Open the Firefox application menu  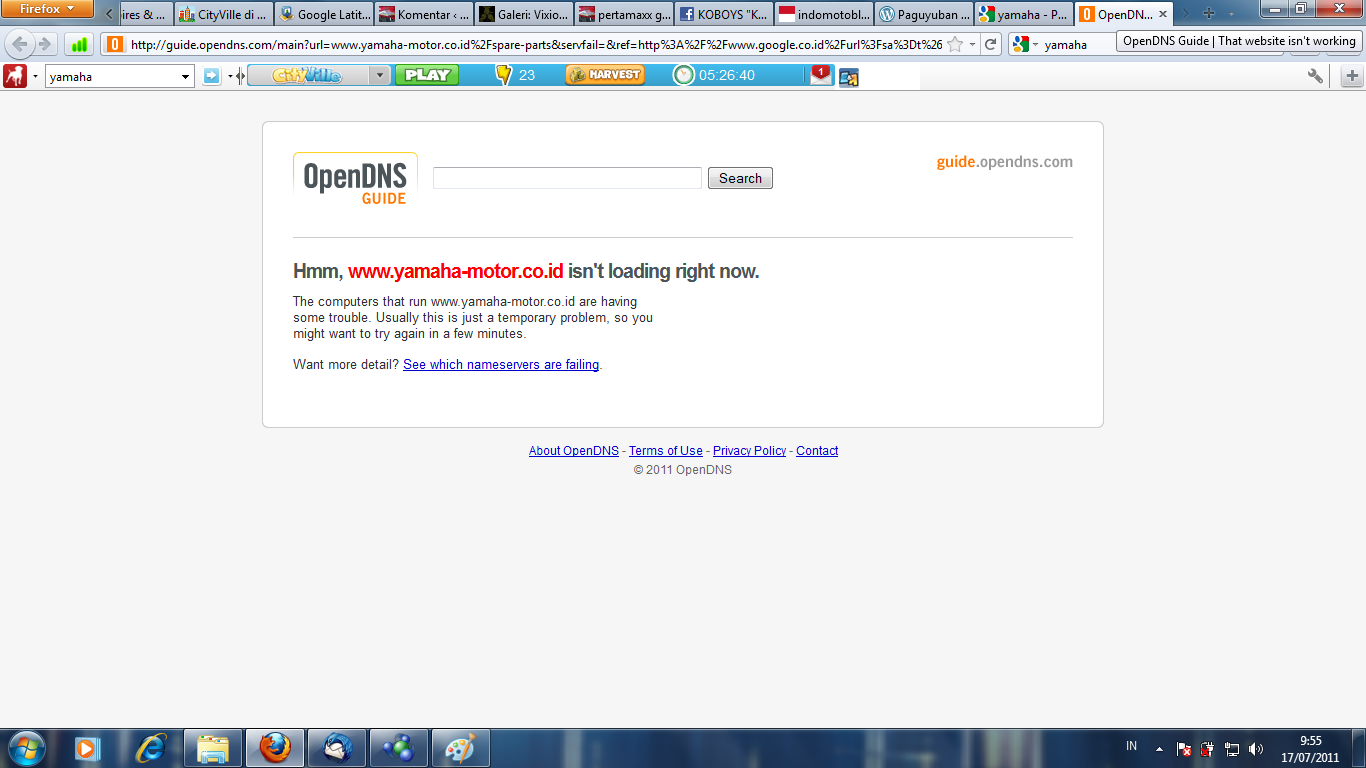coord(47,9)
